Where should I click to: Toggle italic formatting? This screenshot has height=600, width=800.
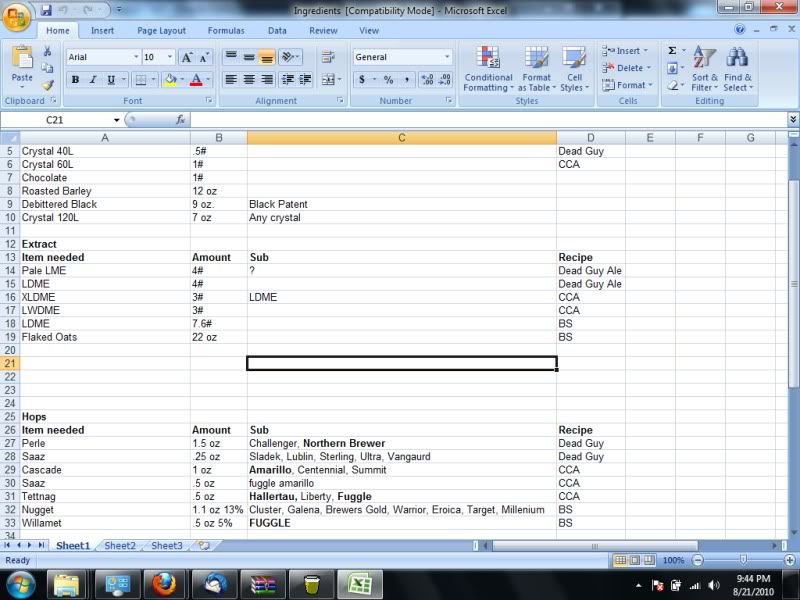[x=93, y=80]
